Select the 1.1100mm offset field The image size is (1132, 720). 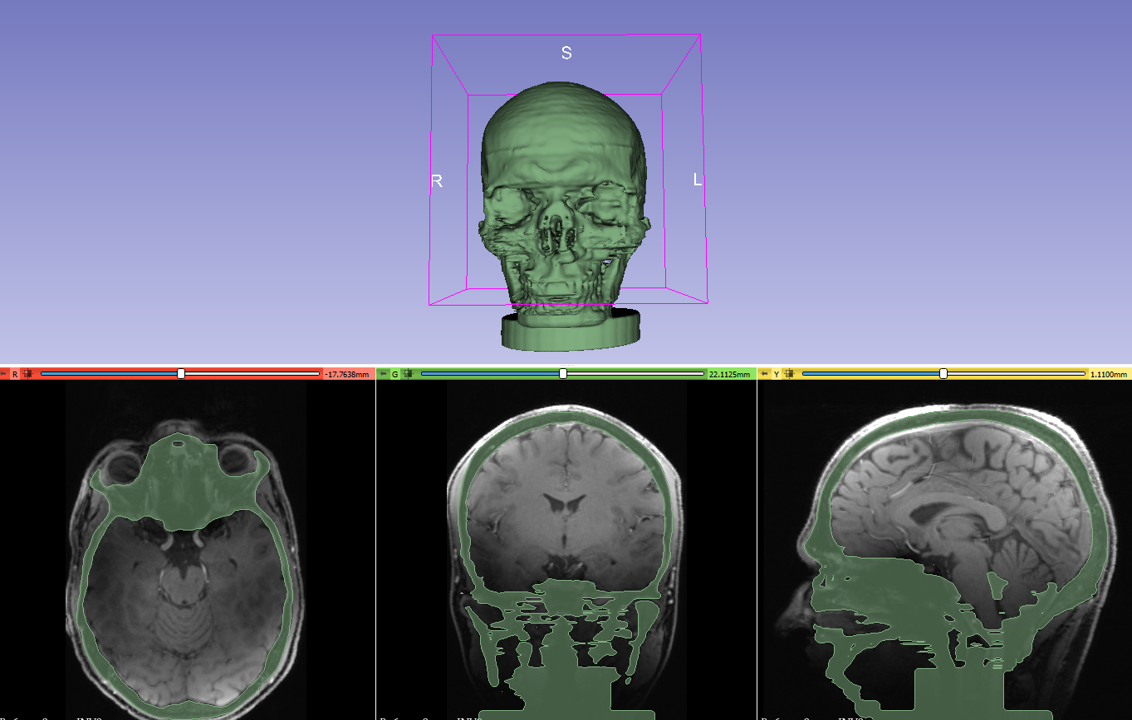click(x=1108, y=374)
